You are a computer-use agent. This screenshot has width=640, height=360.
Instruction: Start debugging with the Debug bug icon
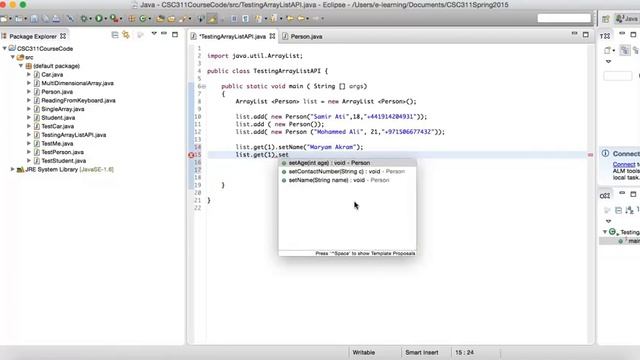pos(84,19)
